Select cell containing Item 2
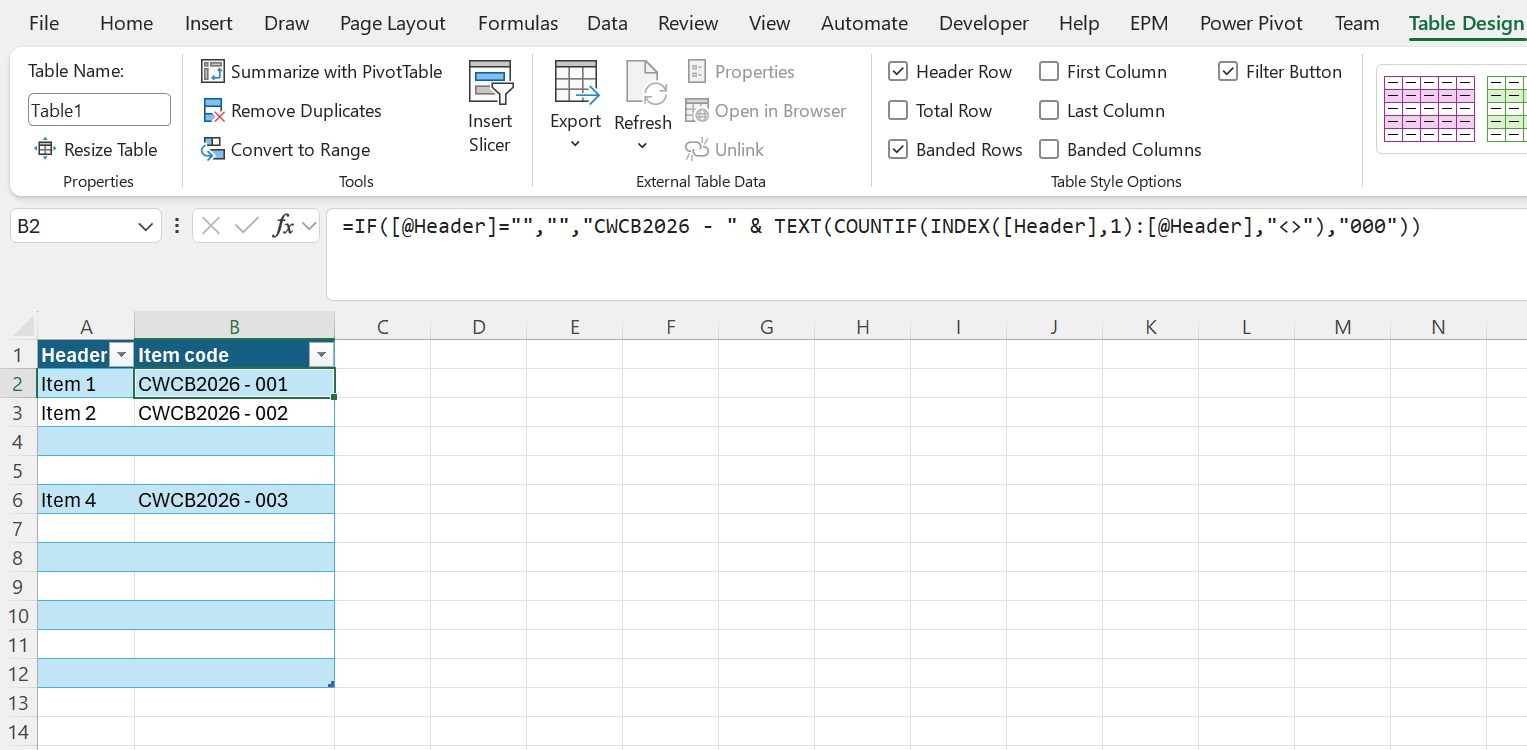The image size is (1527, 750). point(86,413)
